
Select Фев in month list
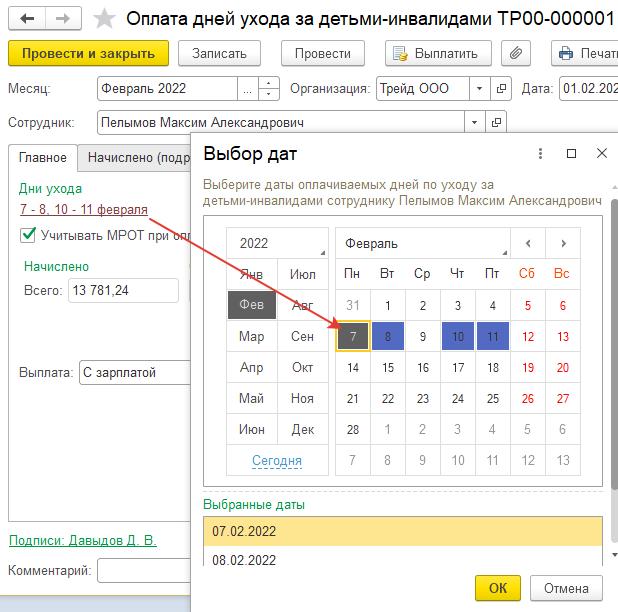[x=252, y=305]
